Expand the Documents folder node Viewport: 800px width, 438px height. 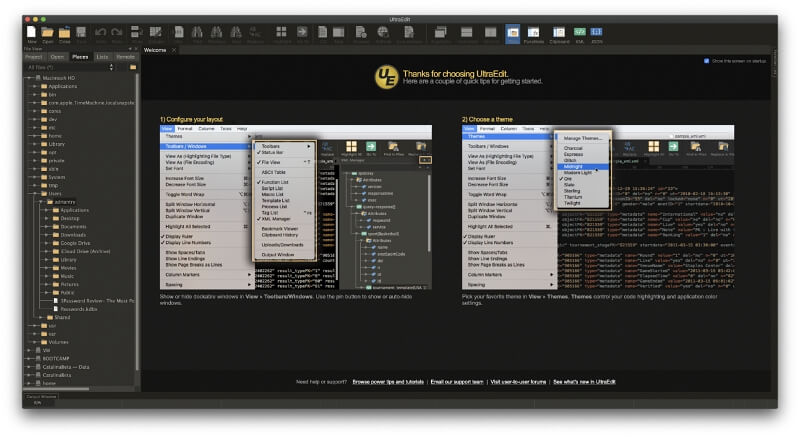pyautogui.click(x=48, y=227)
